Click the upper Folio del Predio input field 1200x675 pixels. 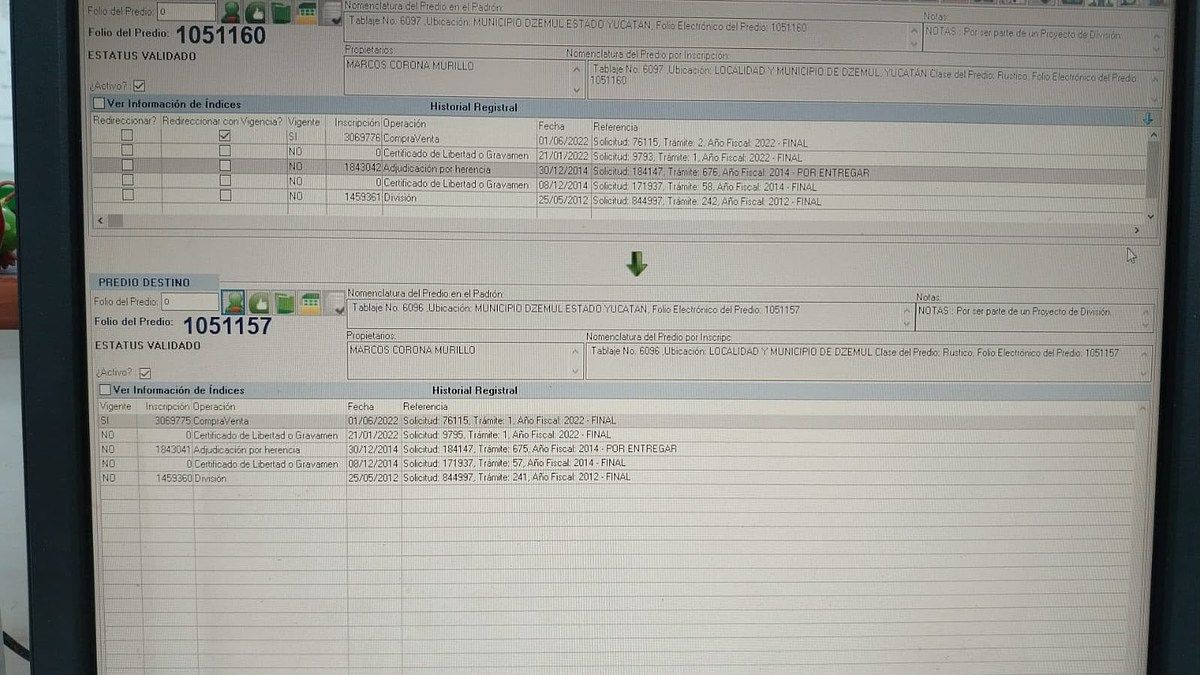coord(186,12)
